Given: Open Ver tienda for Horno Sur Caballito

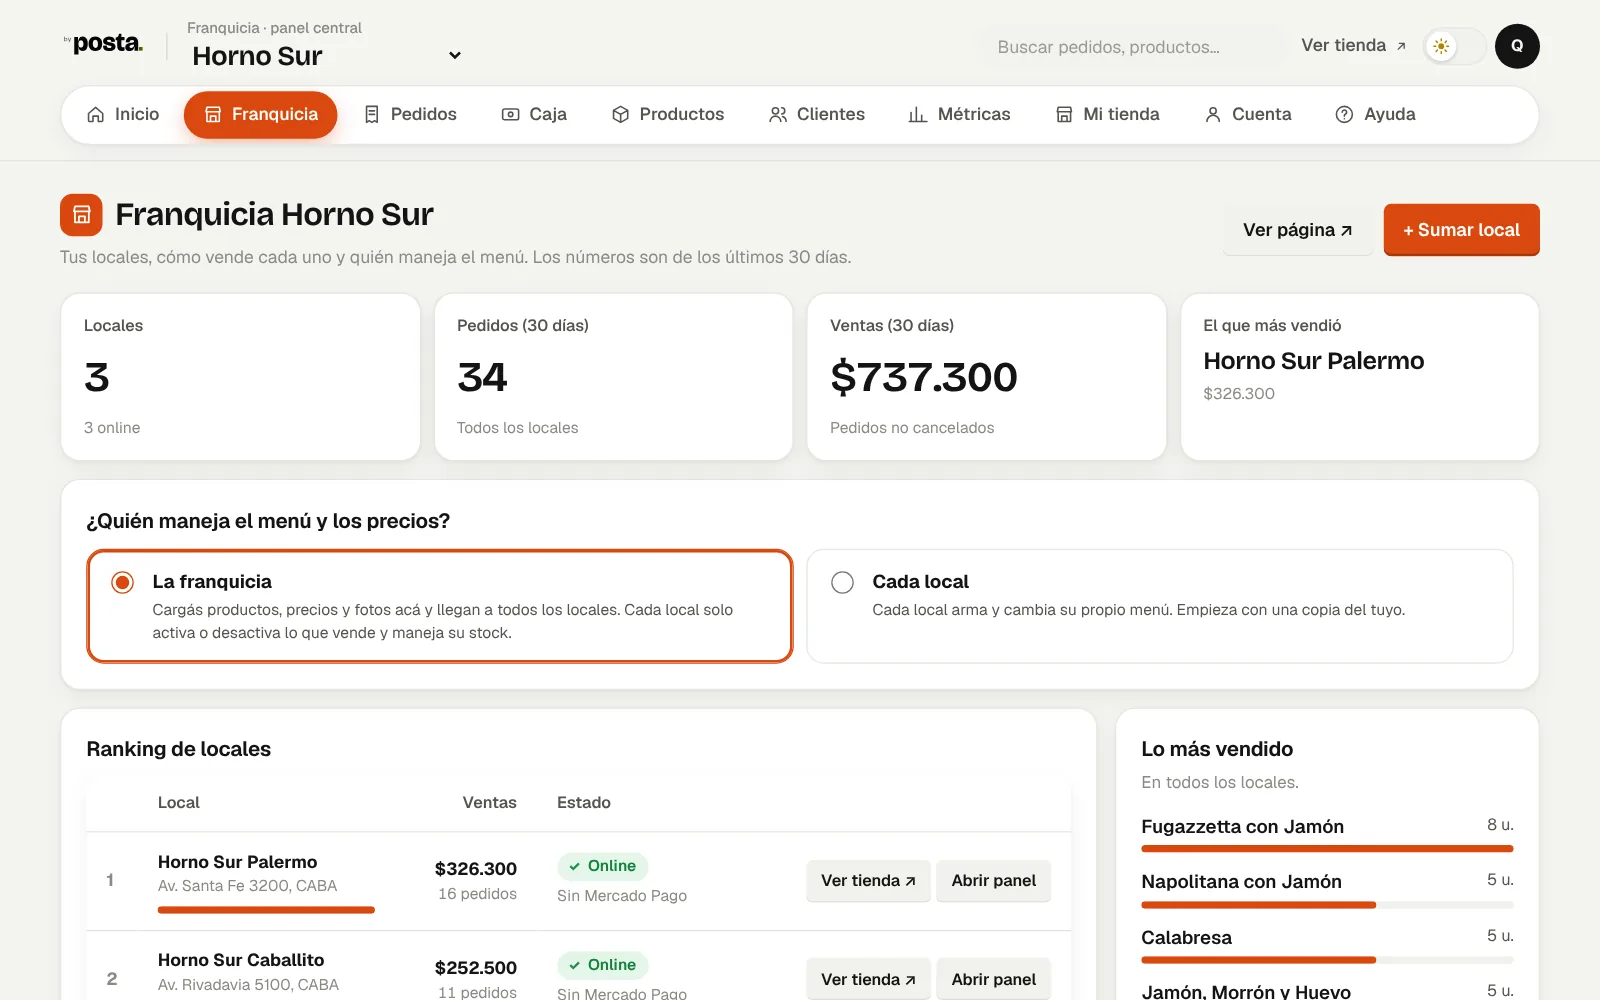Looking at the screenshot, I should (x=868, y=980).
